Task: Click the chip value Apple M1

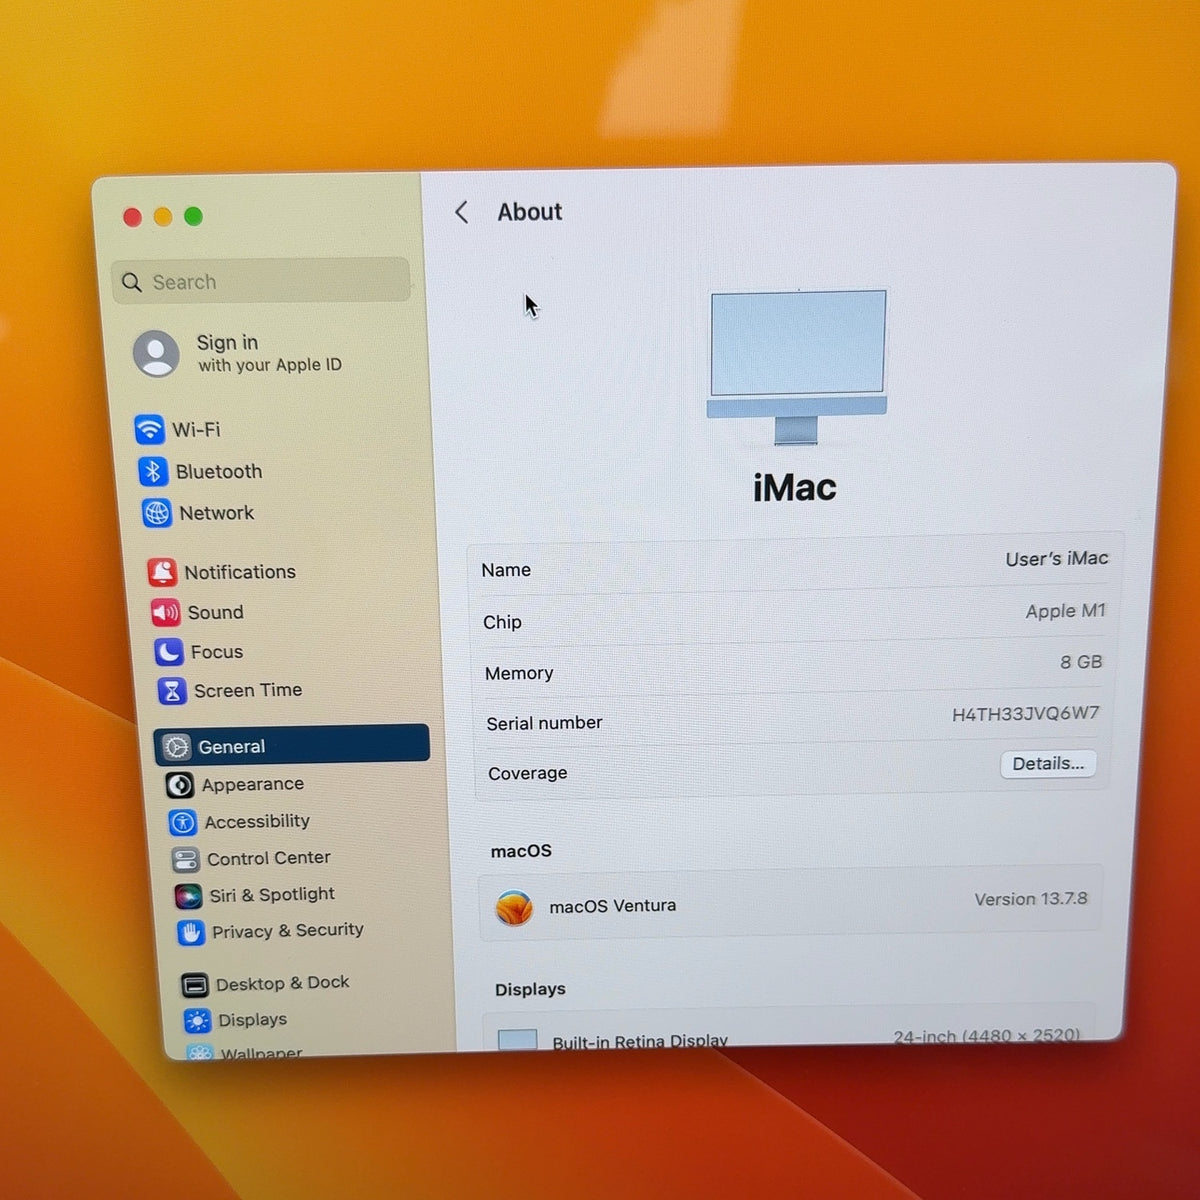Action: [1066, 611]
